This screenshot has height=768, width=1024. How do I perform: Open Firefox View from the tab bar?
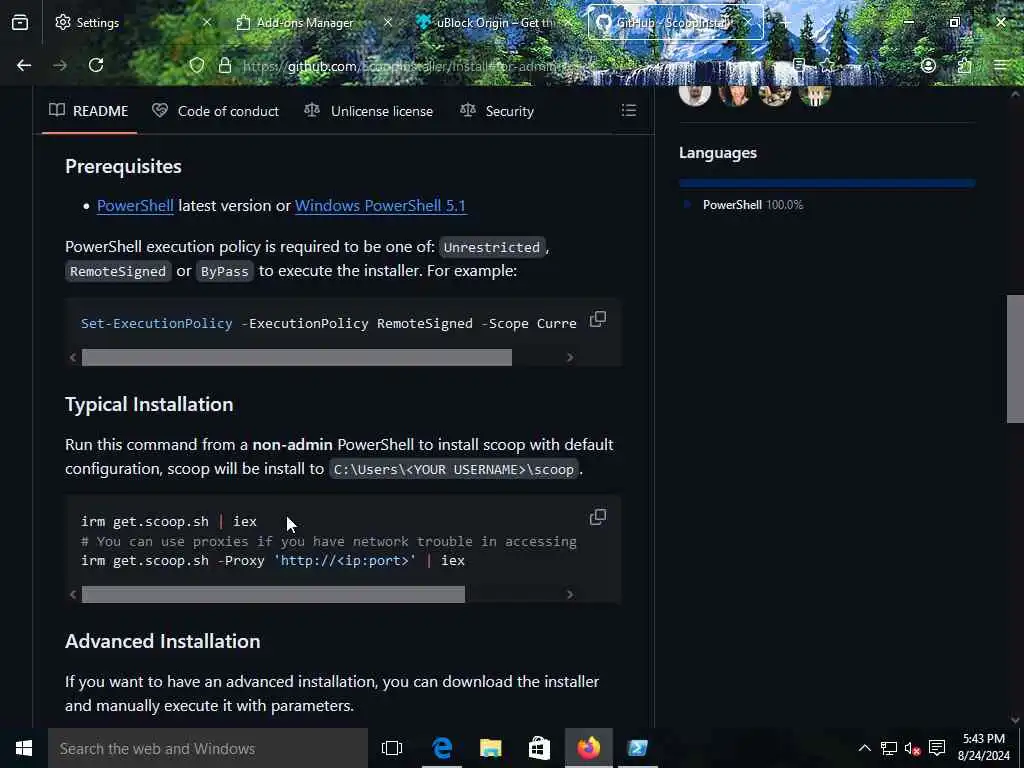pos(20,22)
